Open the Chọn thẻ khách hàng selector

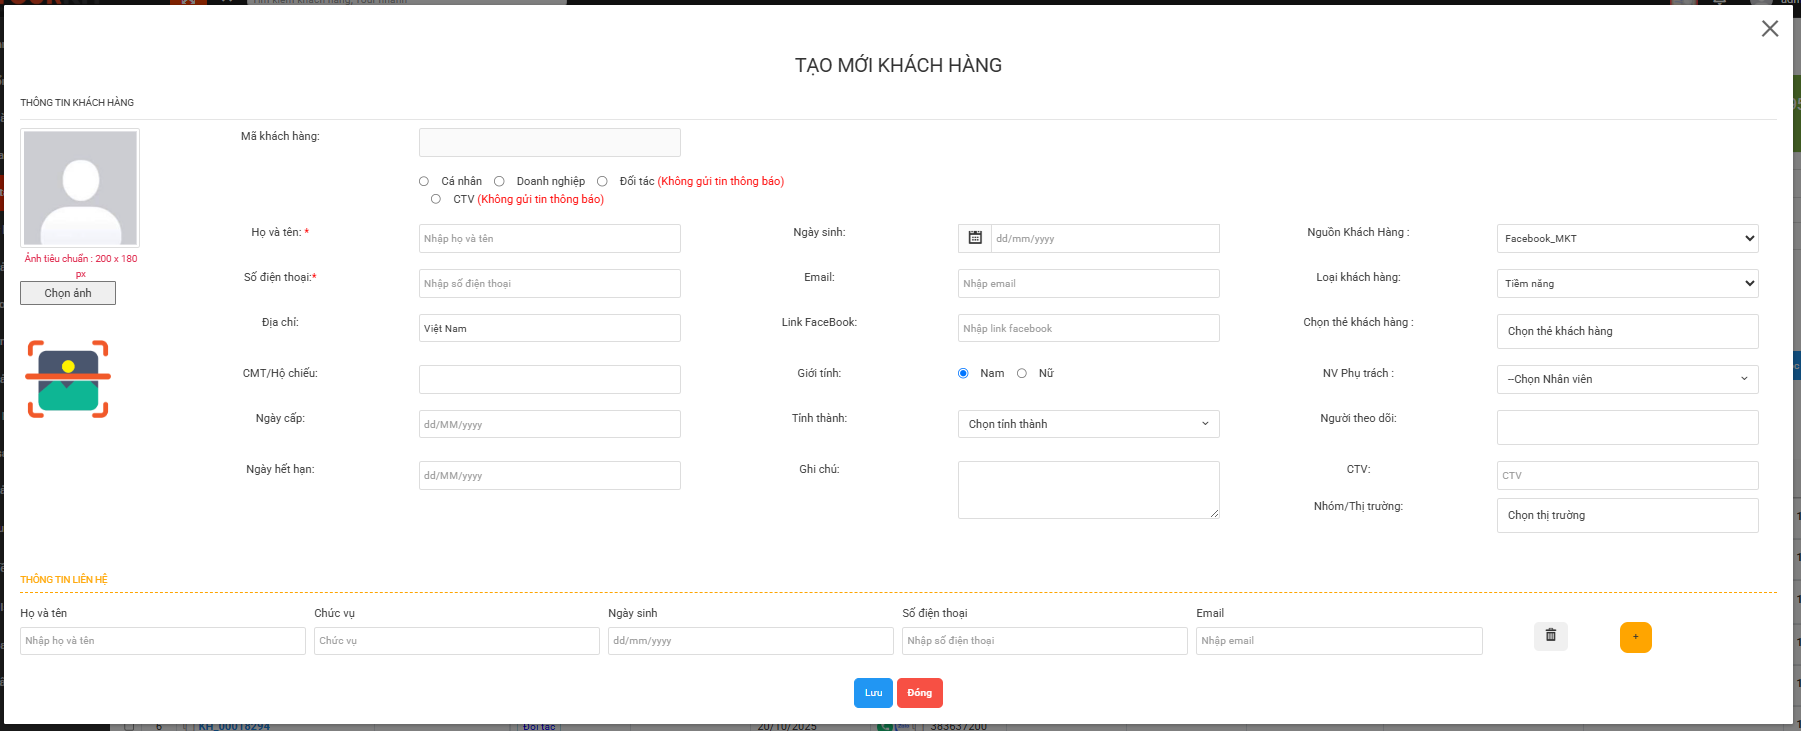click(1626, 331)
